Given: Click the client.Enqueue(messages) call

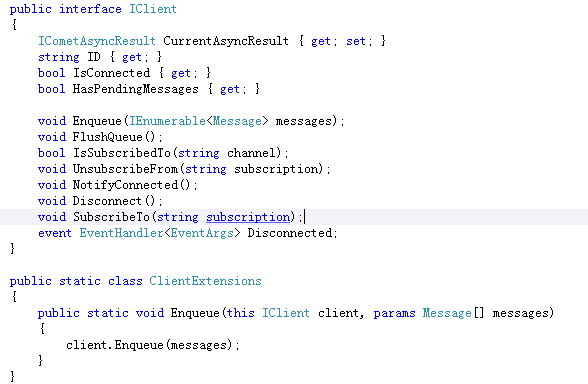Looking at the screenshot, I should pyautogui.click(x=152, y=345).
